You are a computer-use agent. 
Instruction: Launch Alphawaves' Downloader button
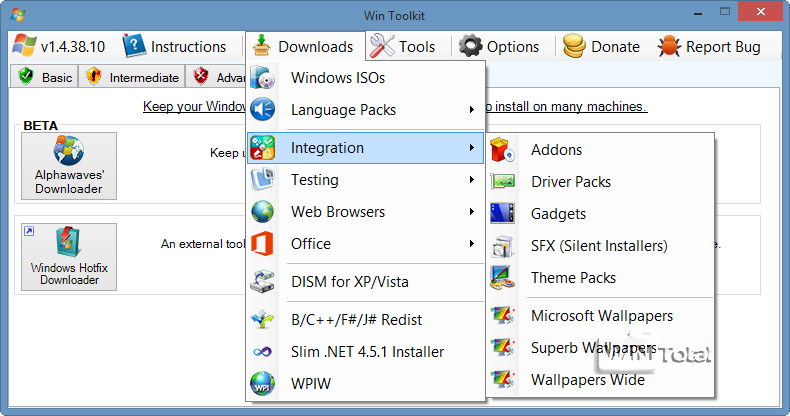69,166
